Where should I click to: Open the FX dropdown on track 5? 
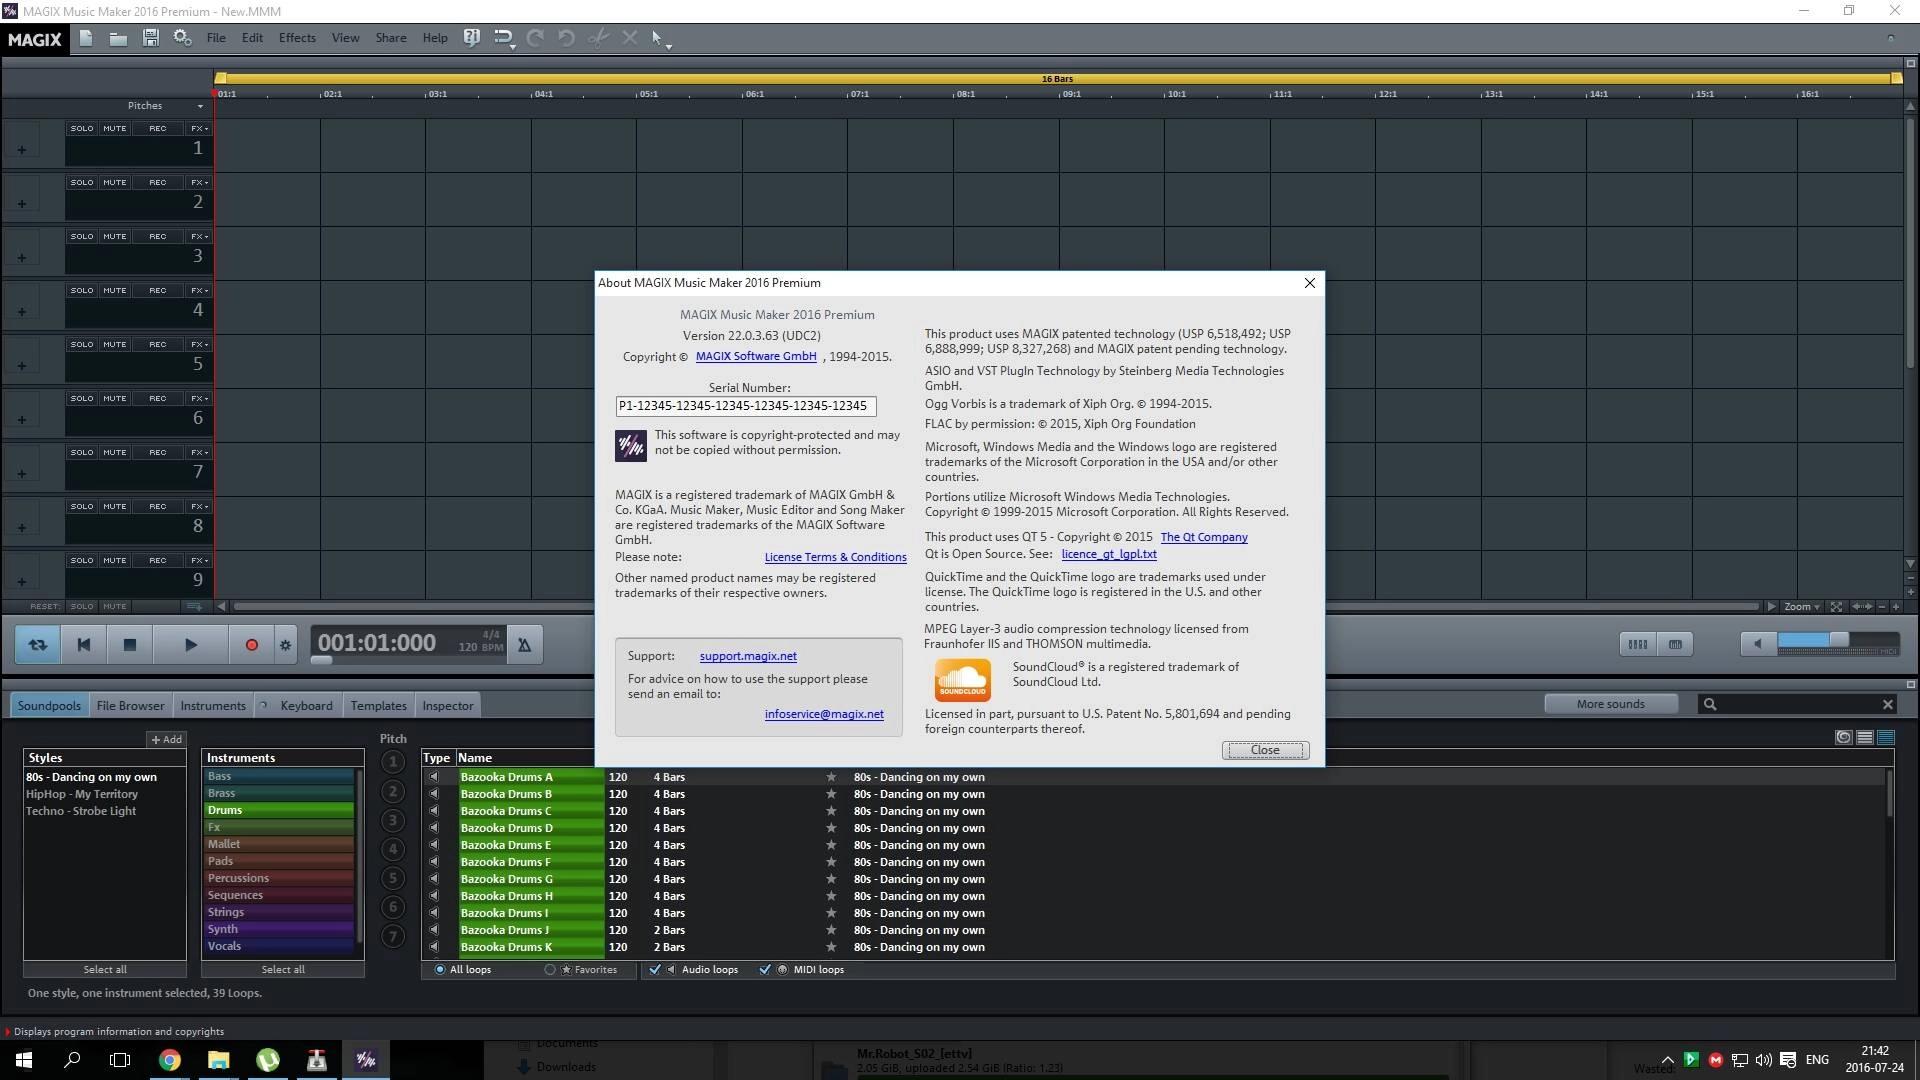point(199,344)
